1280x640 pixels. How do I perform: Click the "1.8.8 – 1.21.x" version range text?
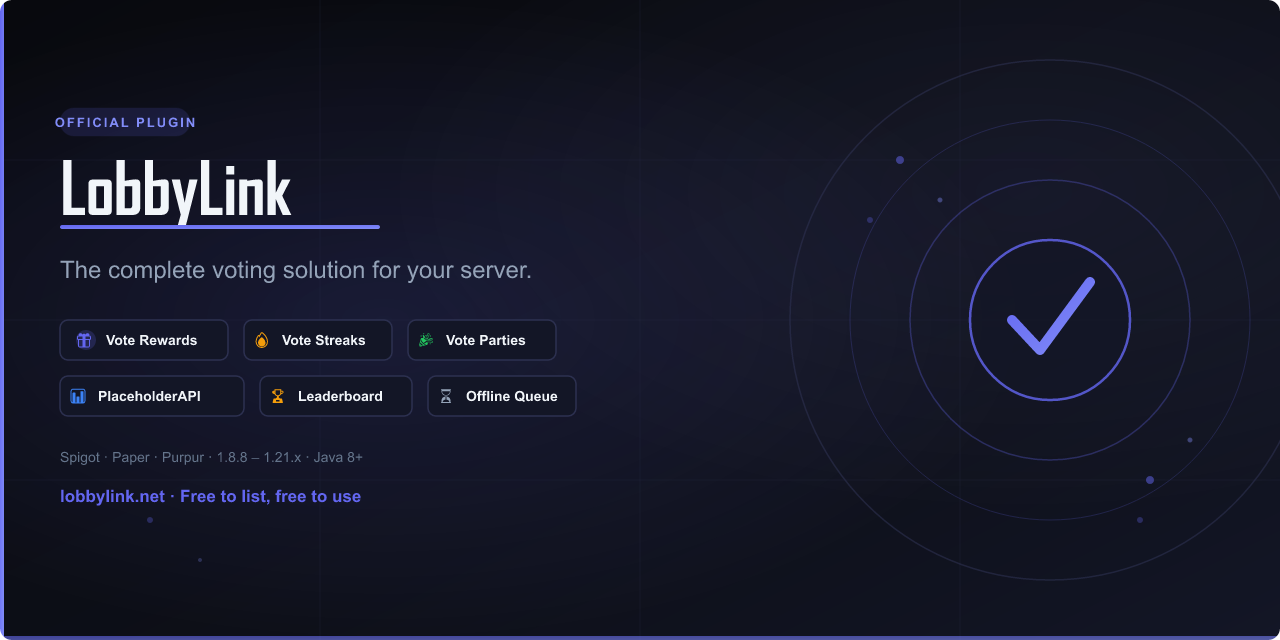[x=259, y=457]
